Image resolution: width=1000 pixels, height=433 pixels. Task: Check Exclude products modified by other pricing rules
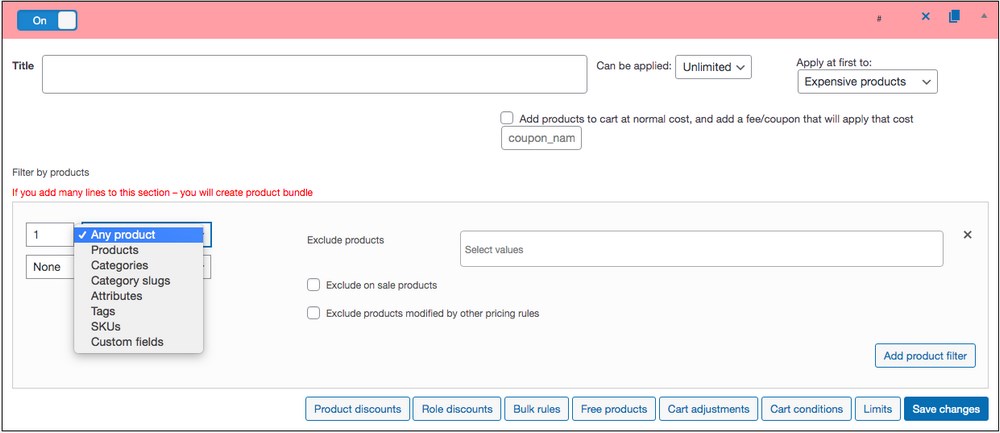[x=313, y=313]
